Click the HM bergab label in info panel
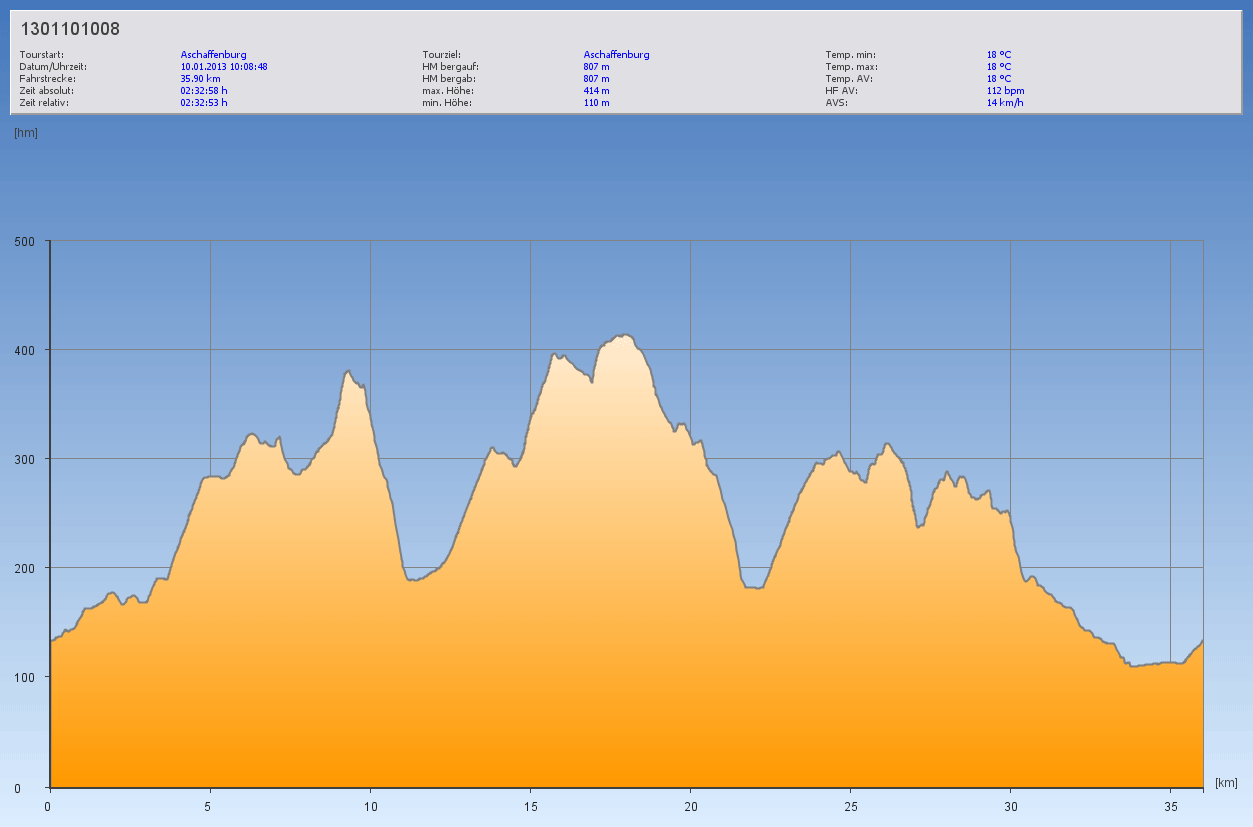 click(448, 78)
